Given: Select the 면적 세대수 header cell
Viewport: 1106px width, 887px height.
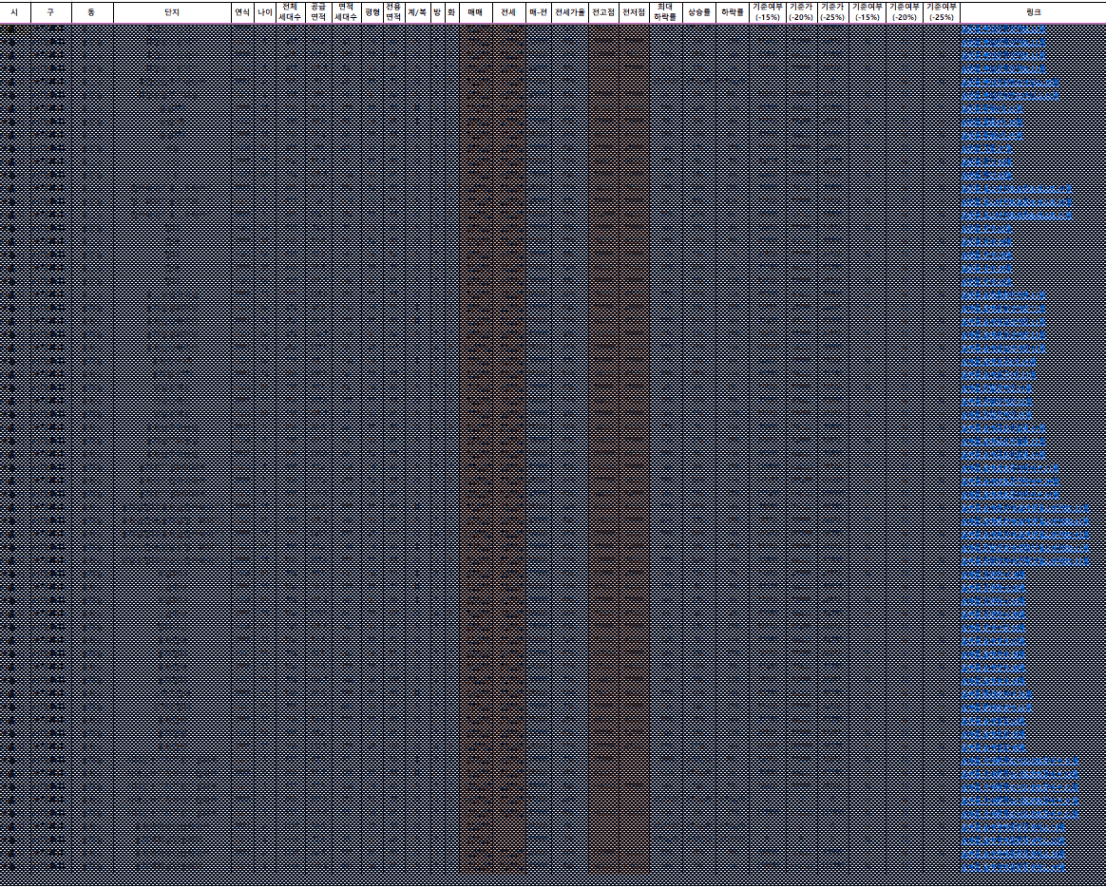Looking at the screenshot, I should (x=347, y=12).
